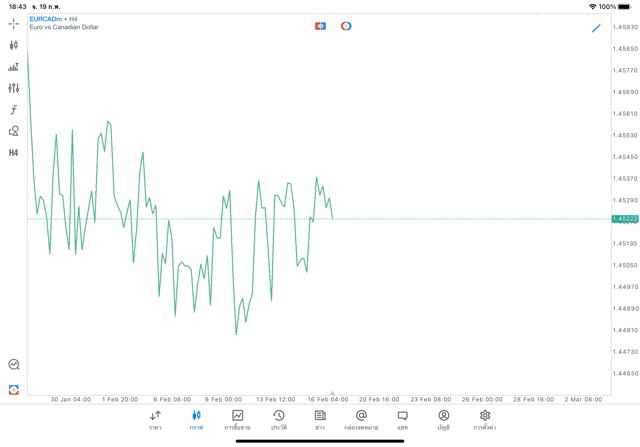The height and width of the screenshot is (447, 640).
Task: Open the กล่องจดหมาย (Mailbox) tab
Action: pos(361,419)
